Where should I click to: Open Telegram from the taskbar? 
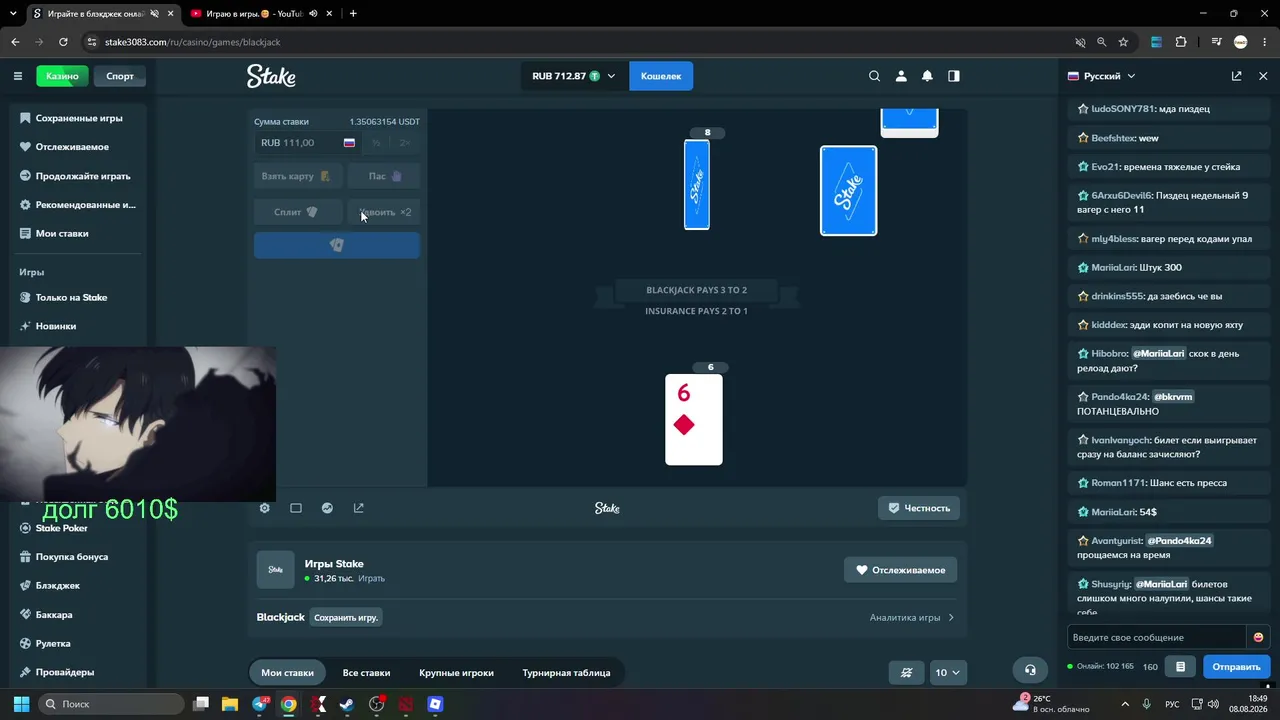260,704
